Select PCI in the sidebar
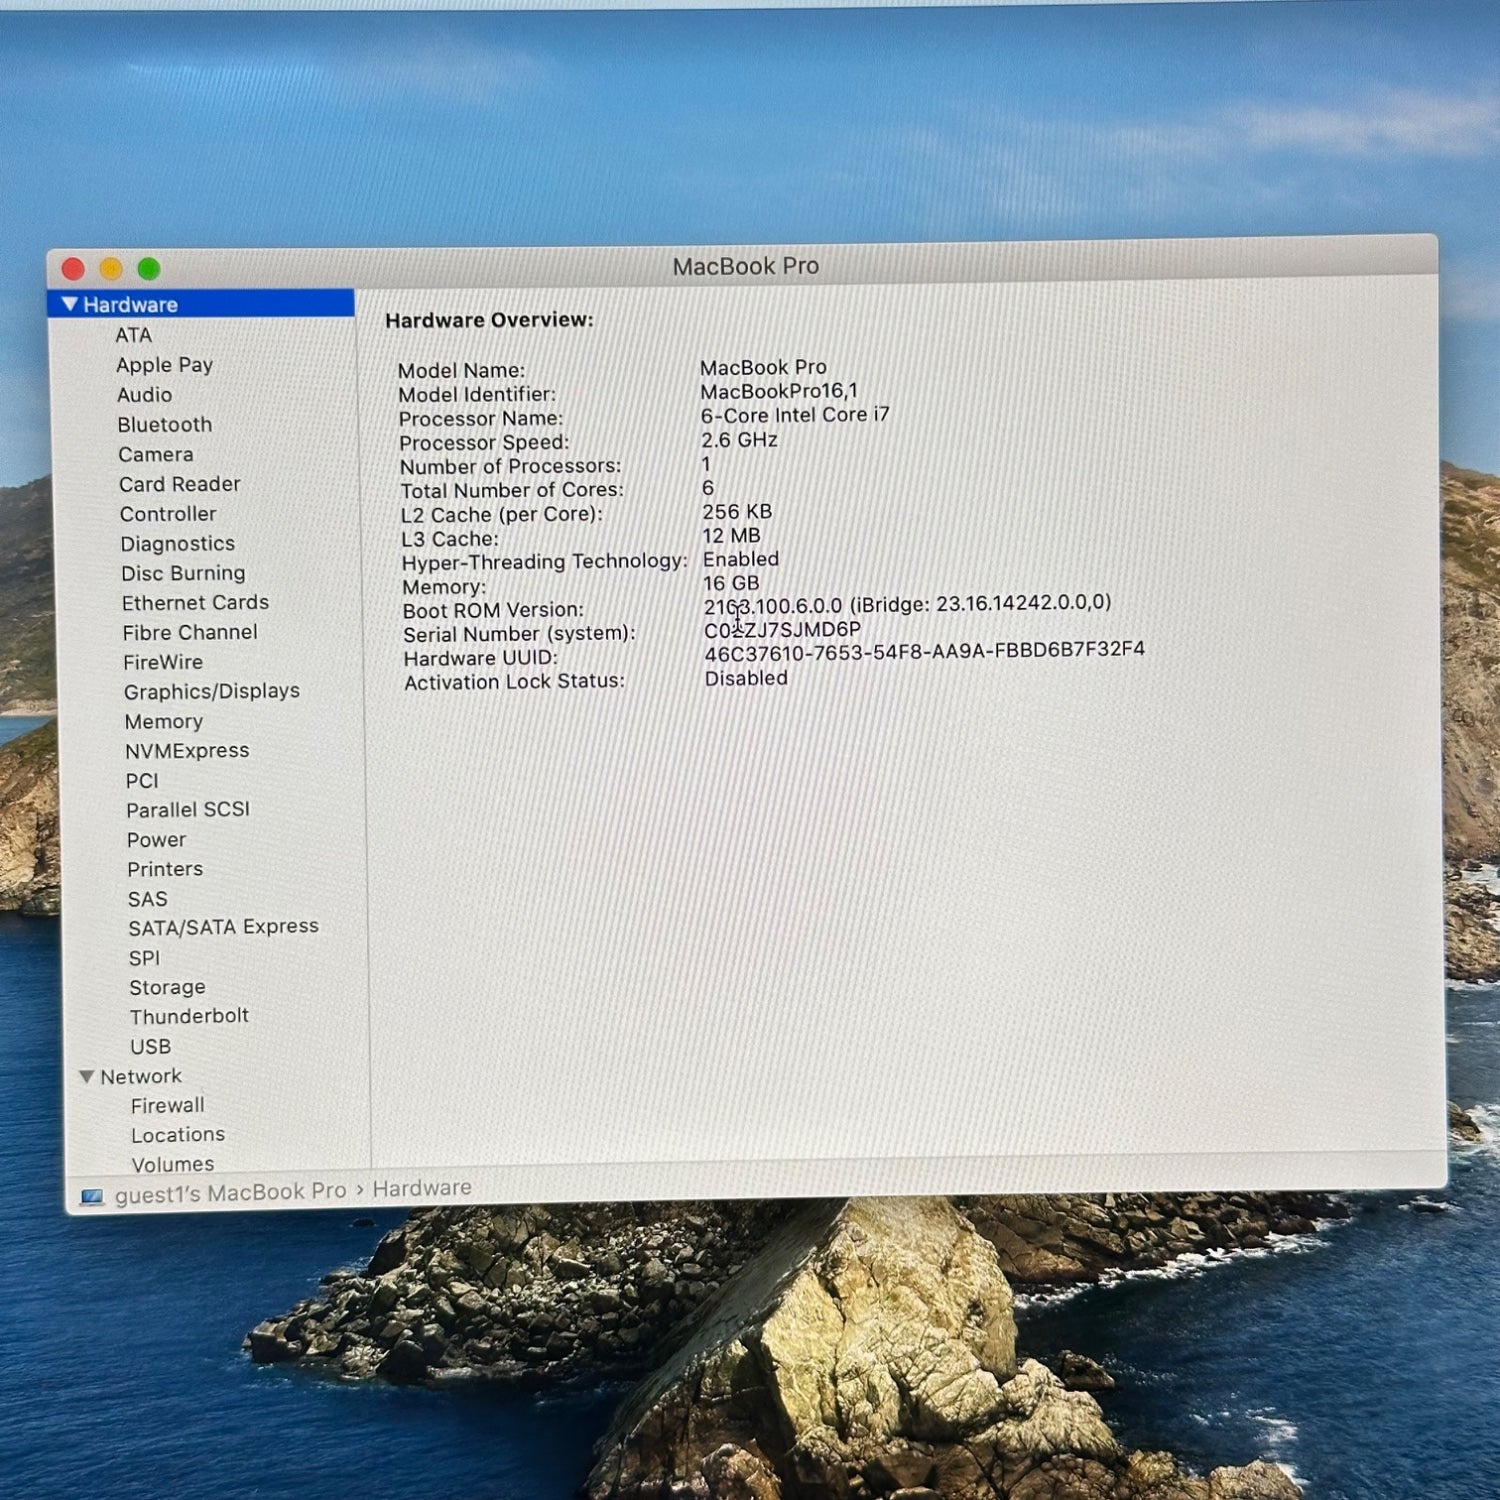 [142, 781]
